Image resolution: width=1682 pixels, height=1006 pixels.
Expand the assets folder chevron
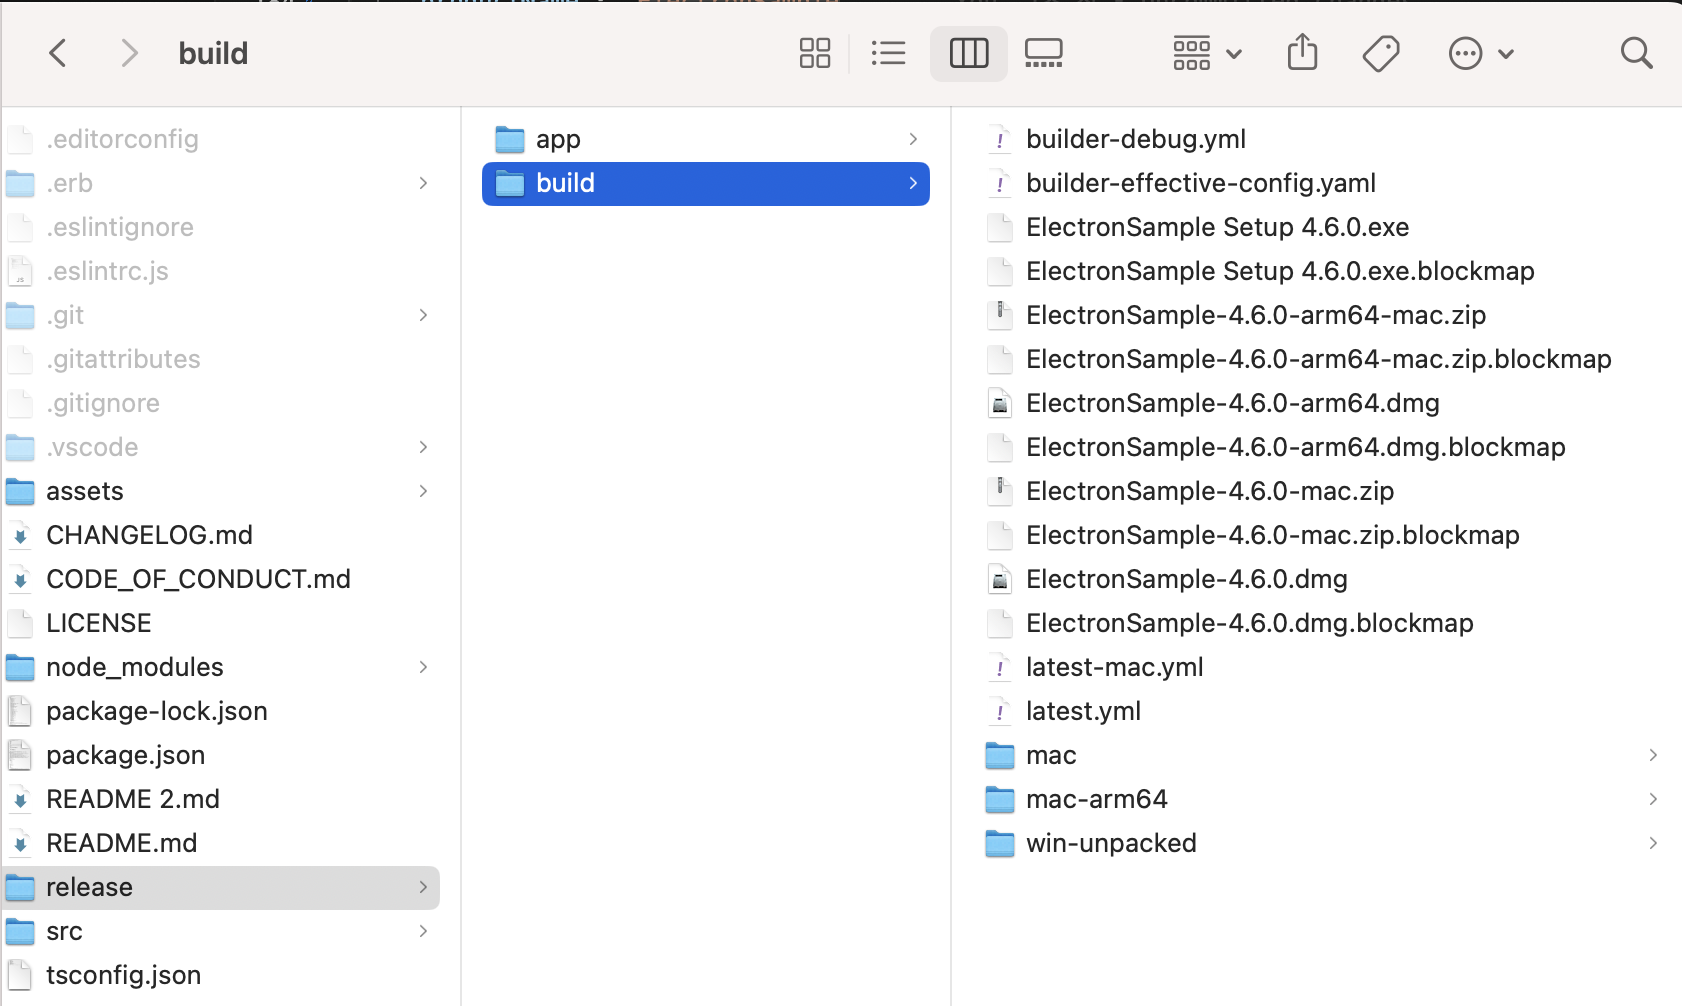[424, 491]
